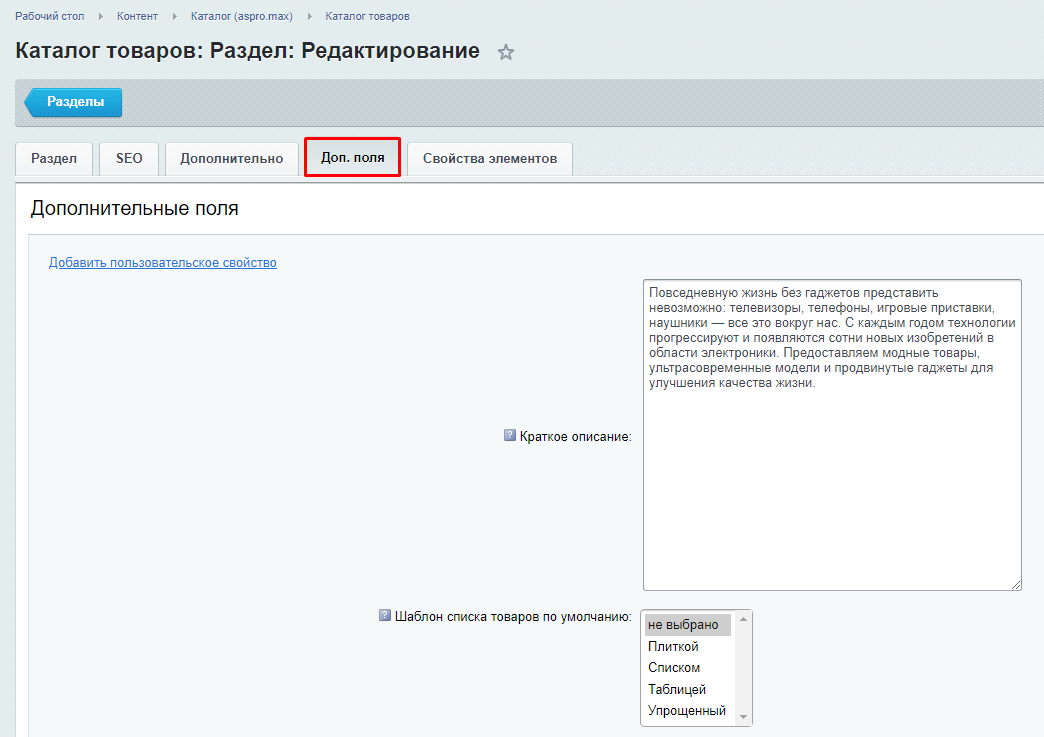Viewport: 1044px width, 737px height.
Task: Switch to the SEO tab
Action: tap(129, 158)
